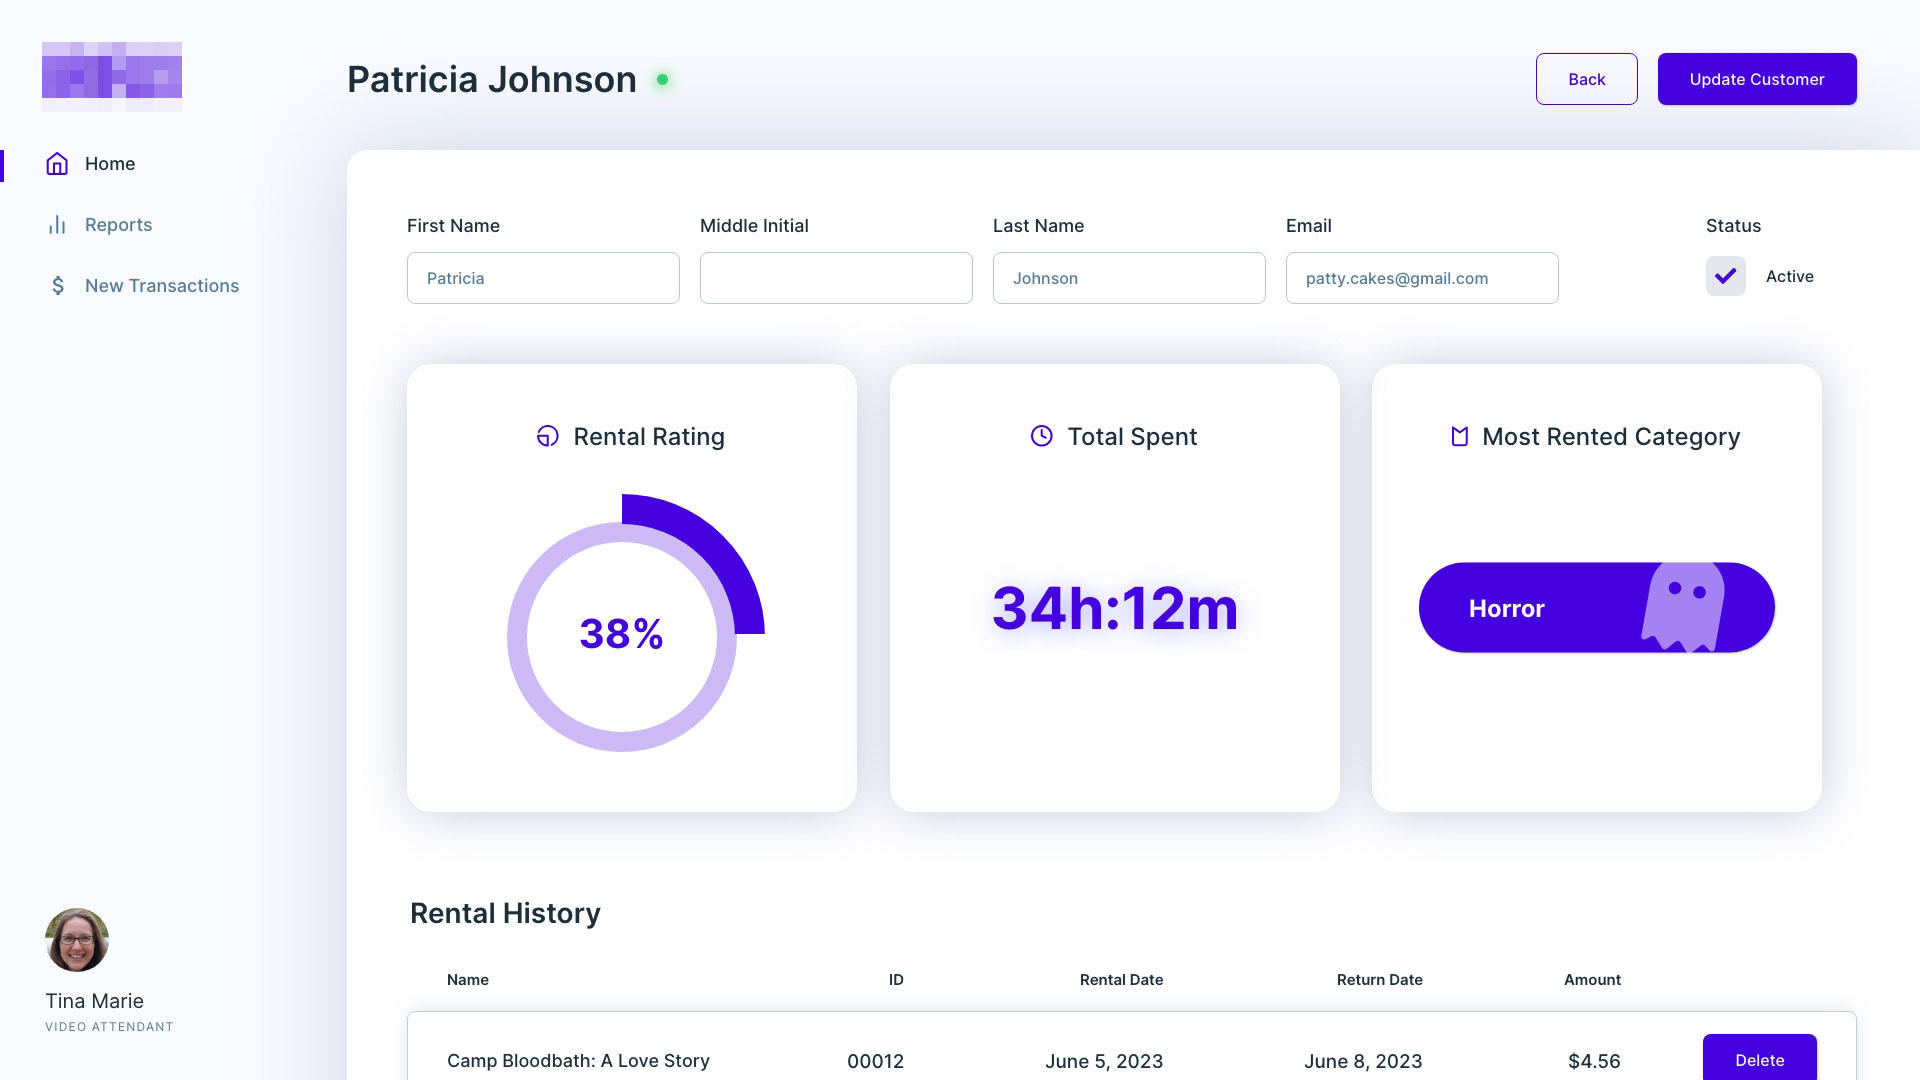
Task: Uncheck the Active status checkbox
Action: click(1725, 276)
